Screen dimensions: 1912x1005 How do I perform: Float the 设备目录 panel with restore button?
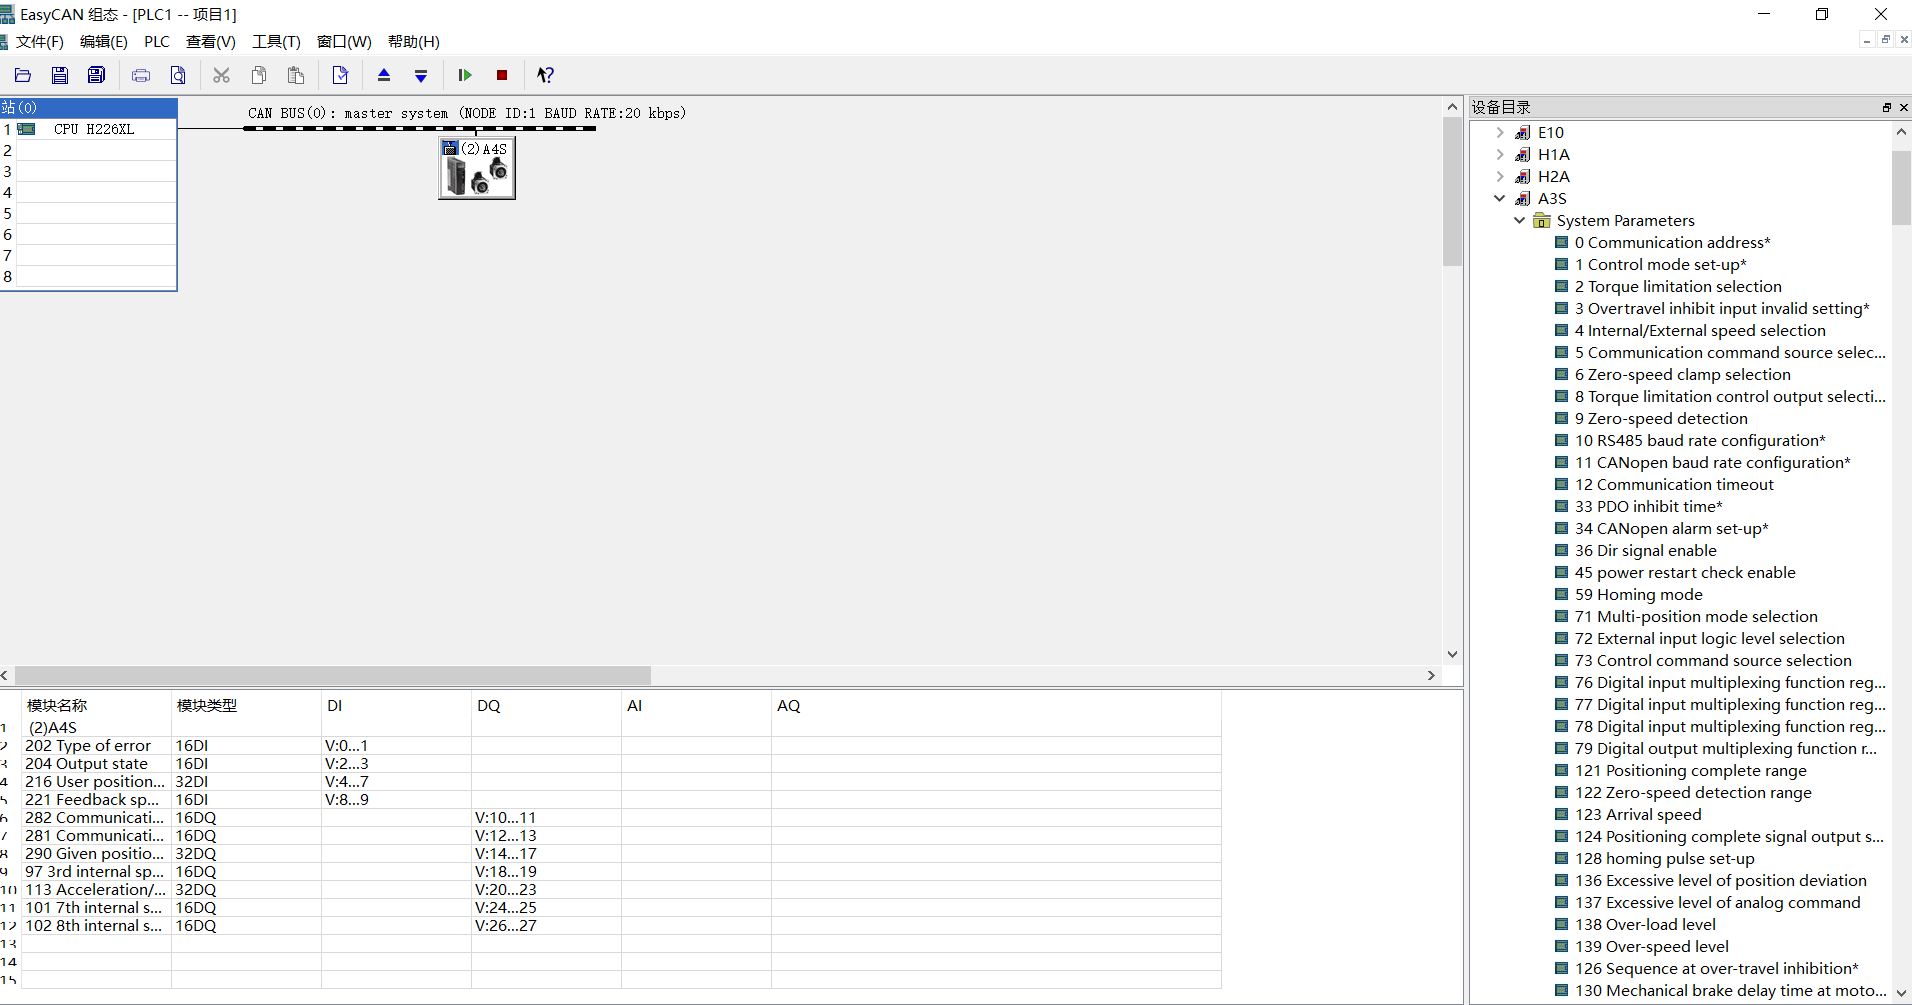[x=1886, y=107]
